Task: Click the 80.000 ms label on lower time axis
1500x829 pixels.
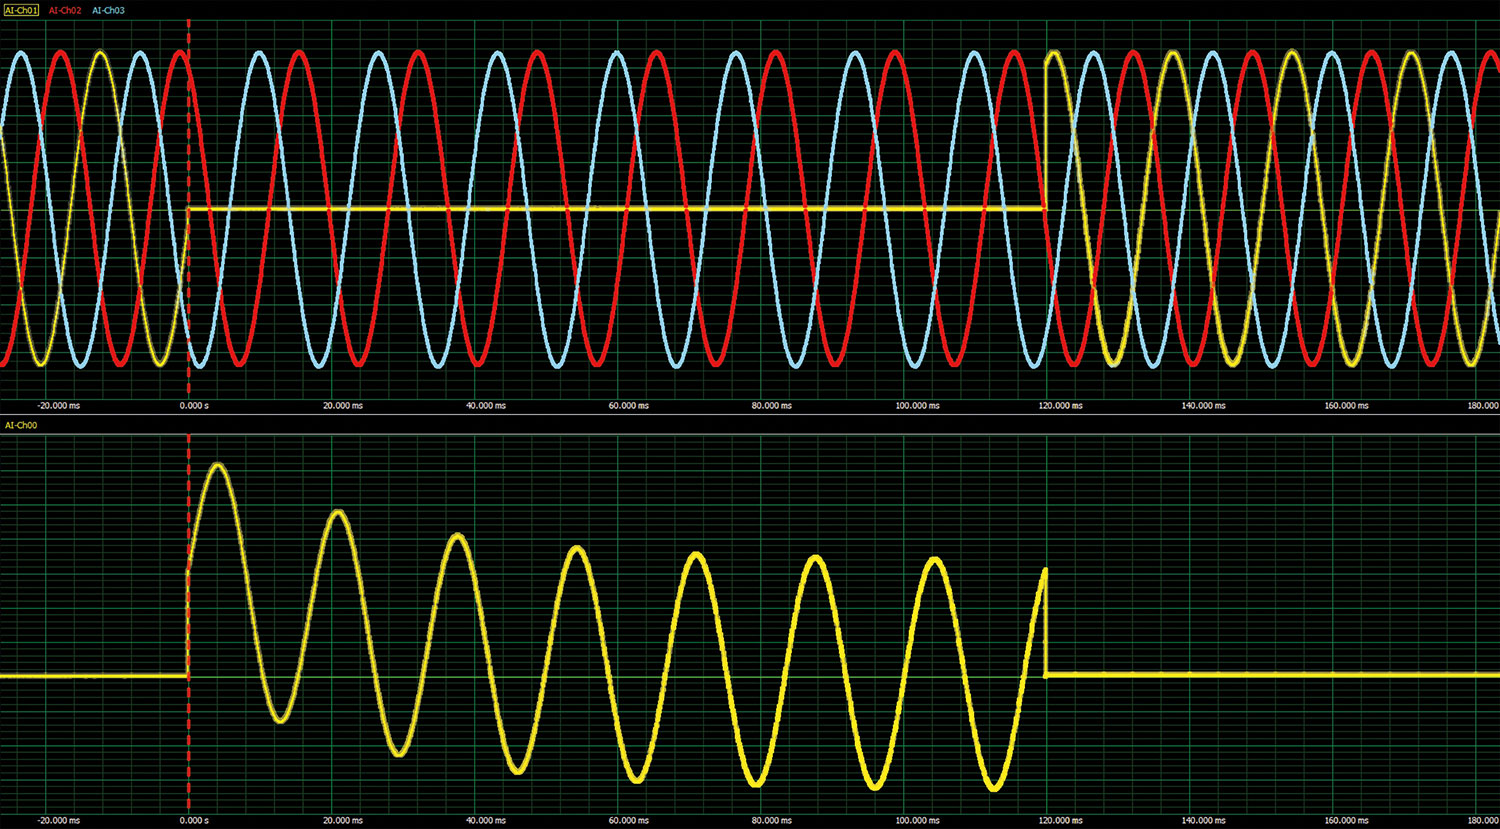Action: pyautogui.click(x=771, y=820)
